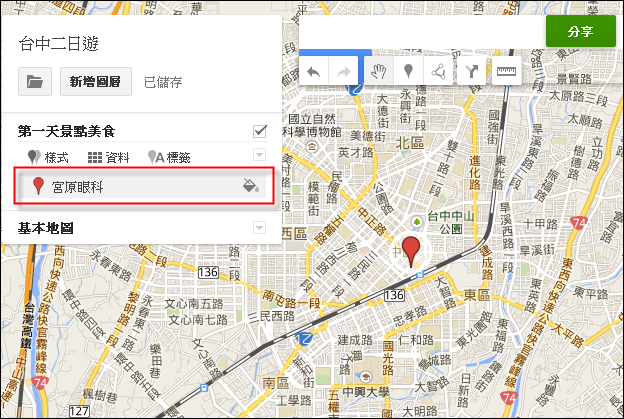The image size is (624, 419).
Task: Click the 台中中山公園 park icon on map
Action: click(417, 222)
